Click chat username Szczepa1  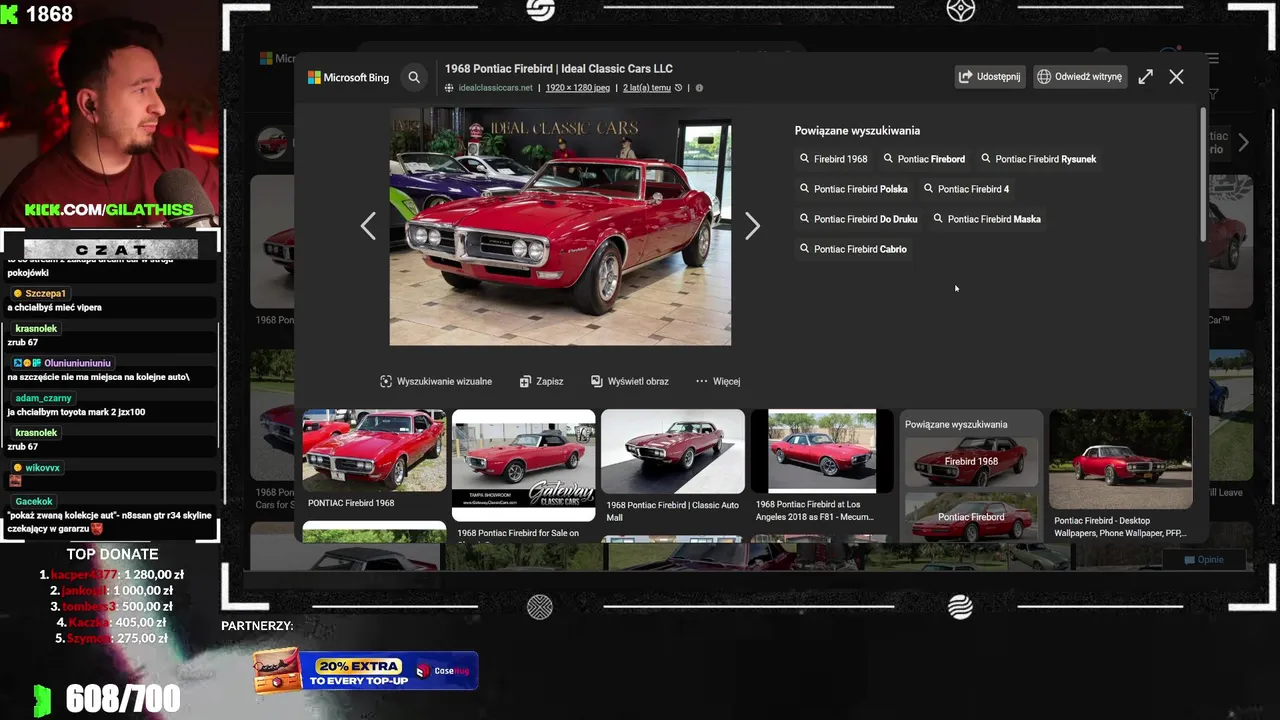coord(45,293)
